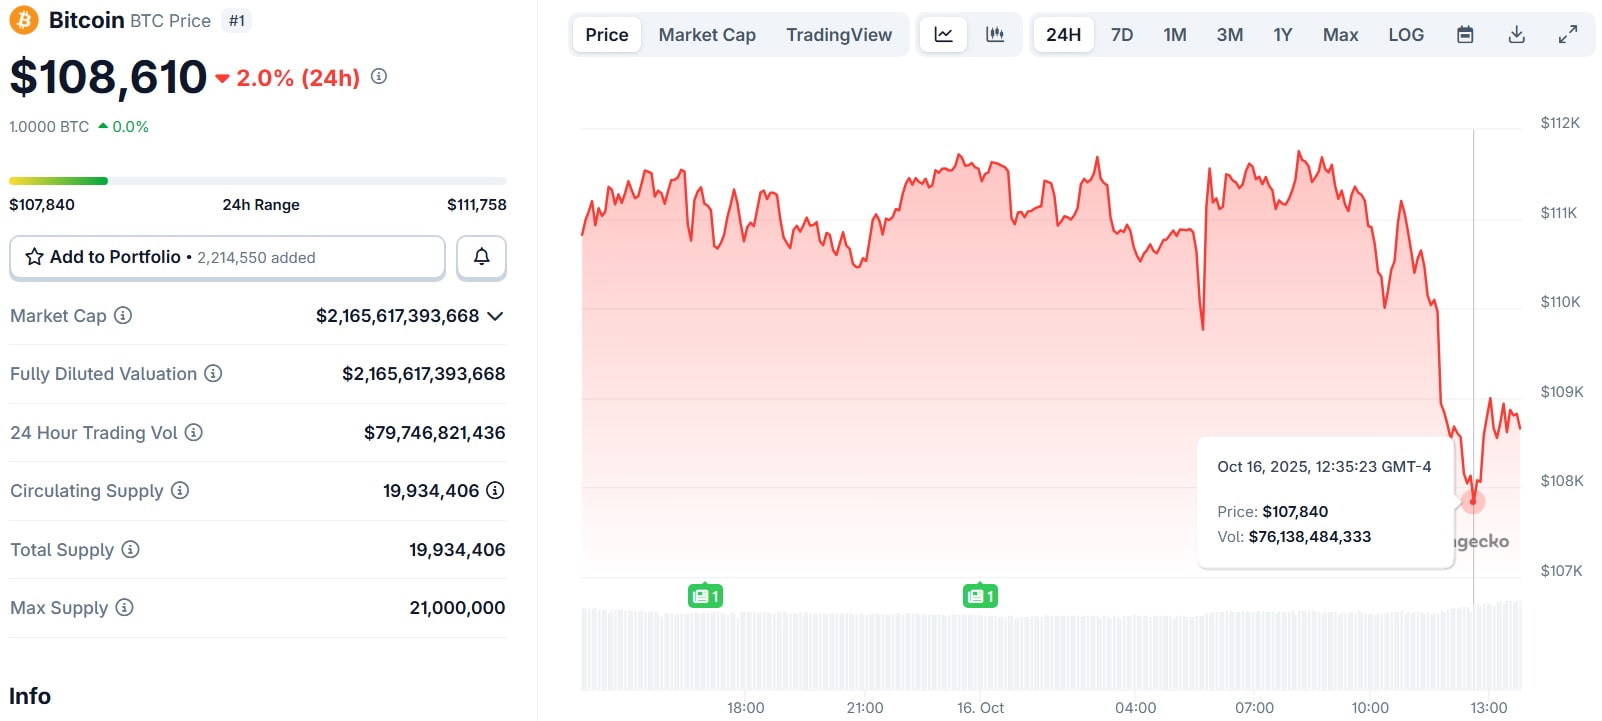Switch to the Market Cap tab
The height and width of the screenshot is (721, 1602).
coord(707,35)
